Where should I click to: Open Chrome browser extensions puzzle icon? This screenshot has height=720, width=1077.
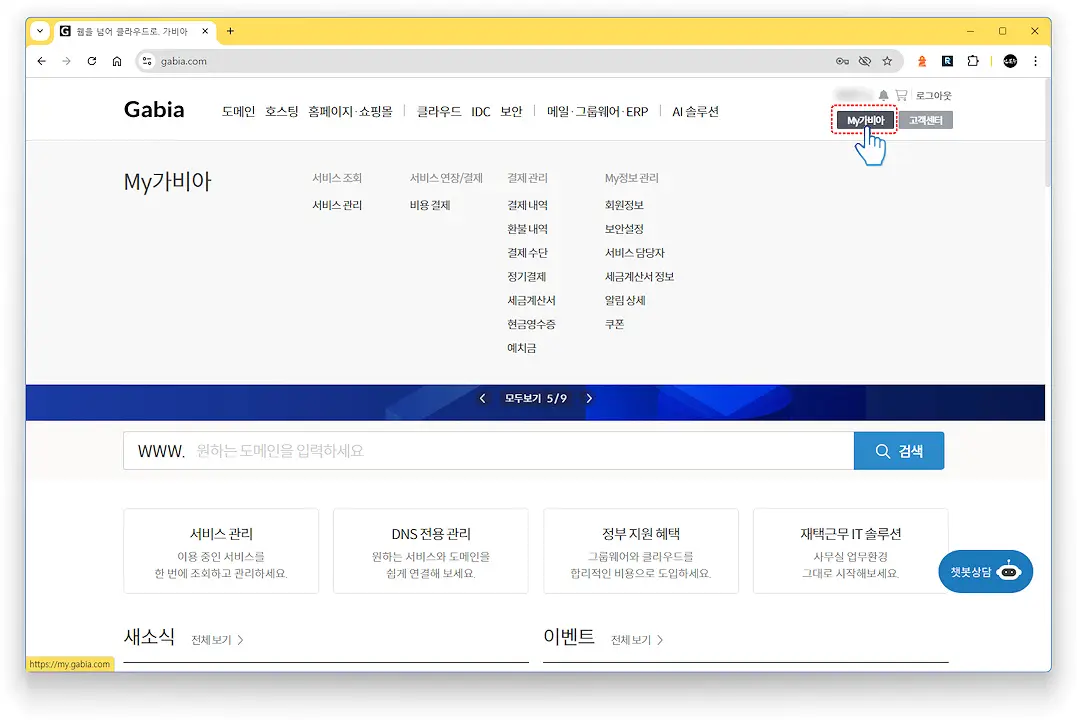coord(972,61)
